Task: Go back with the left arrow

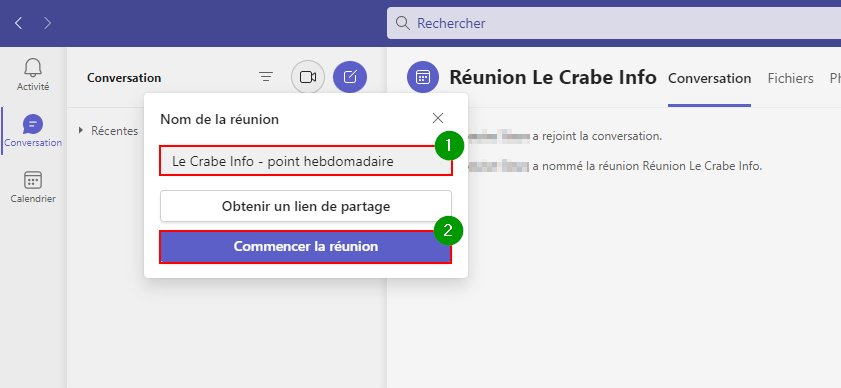Action: 19,23
